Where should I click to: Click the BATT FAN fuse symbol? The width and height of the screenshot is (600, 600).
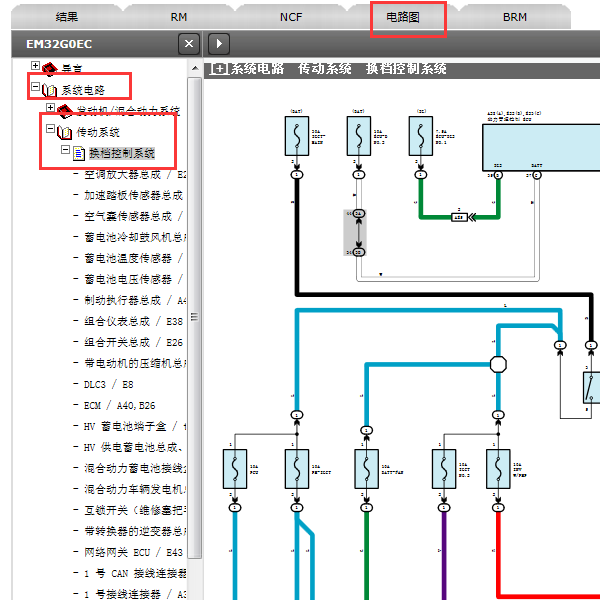click(x=367, y=469)
